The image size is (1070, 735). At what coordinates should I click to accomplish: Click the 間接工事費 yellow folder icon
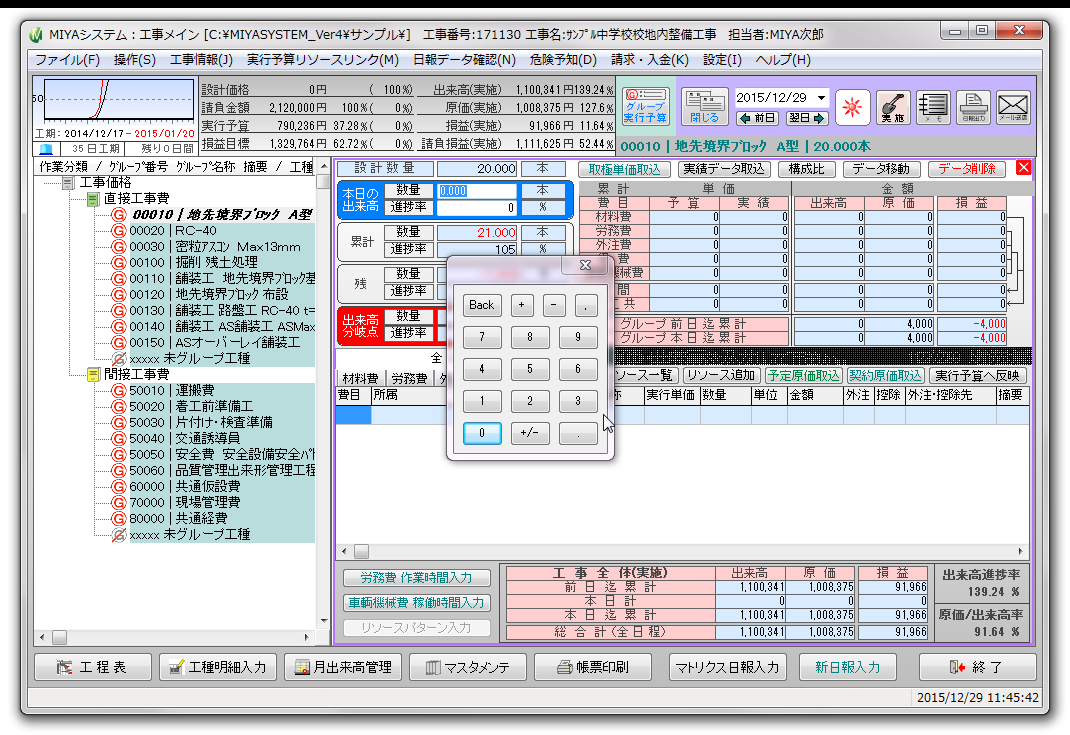click(93, 375)
